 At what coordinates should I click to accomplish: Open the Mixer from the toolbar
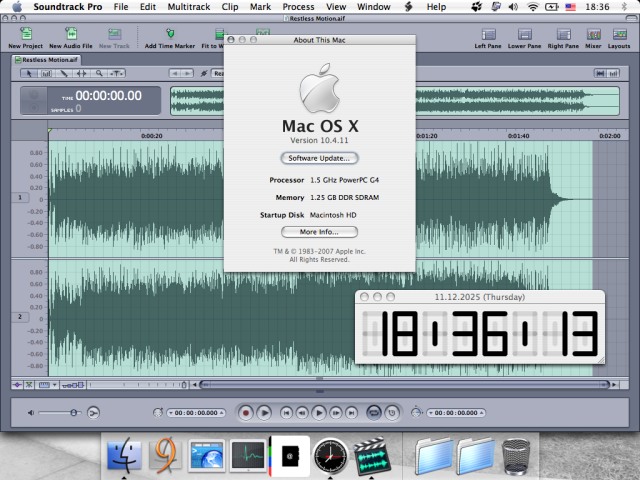point(593,36)
